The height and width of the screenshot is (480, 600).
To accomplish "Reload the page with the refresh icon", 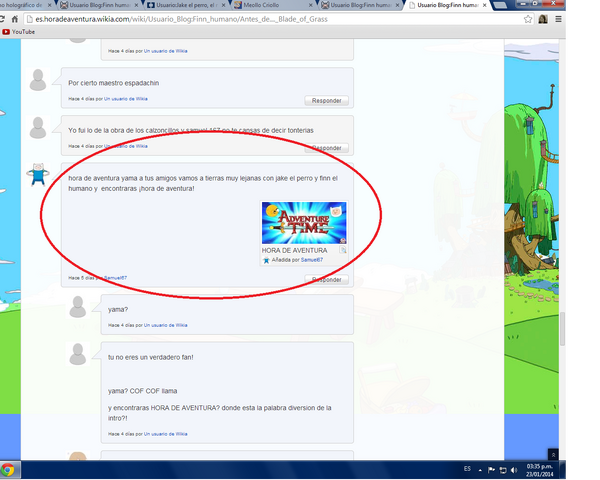I will click(x=2, y=19).
